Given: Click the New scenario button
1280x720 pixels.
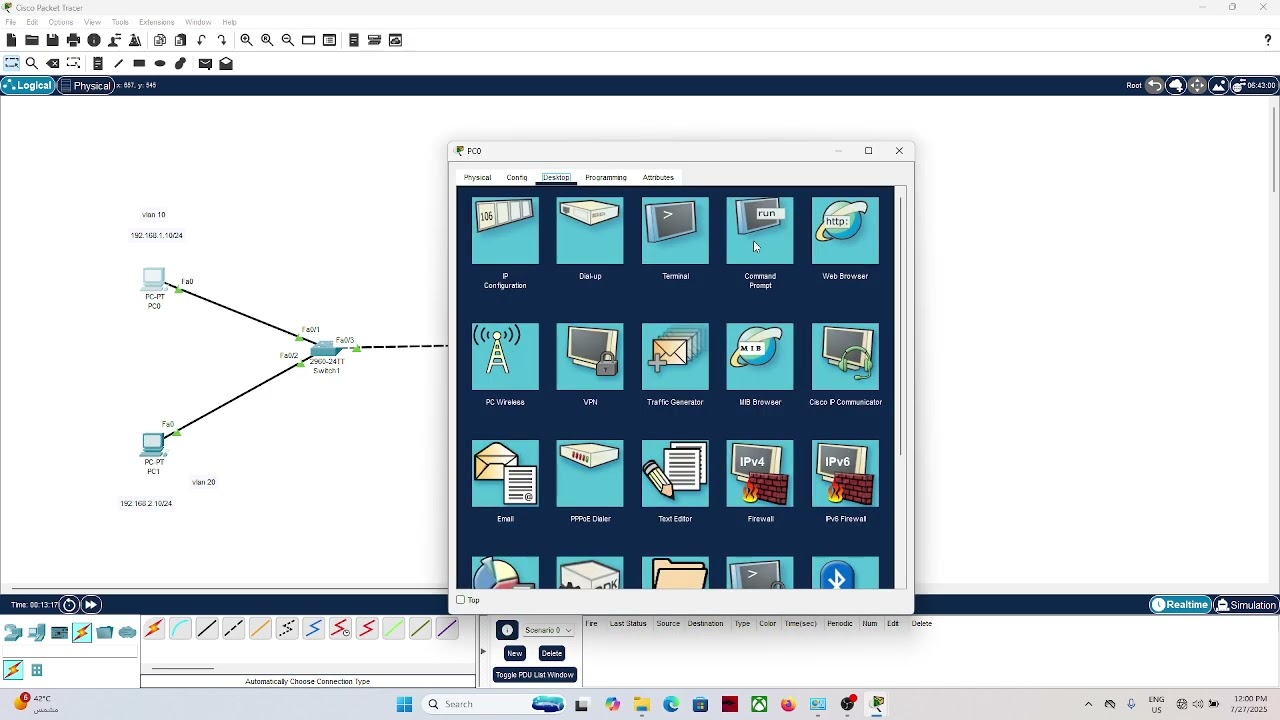Looking at the screenshot, I should click(x=514, y=653).
